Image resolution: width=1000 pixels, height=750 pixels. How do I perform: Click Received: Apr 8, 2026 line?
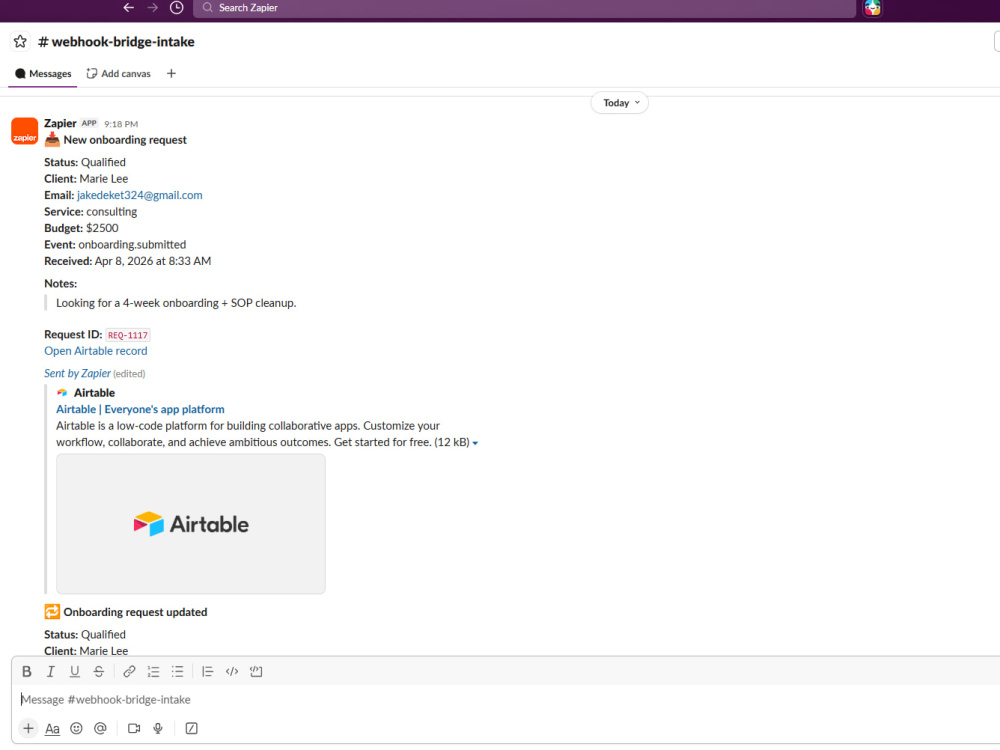[x=128, y=261]
